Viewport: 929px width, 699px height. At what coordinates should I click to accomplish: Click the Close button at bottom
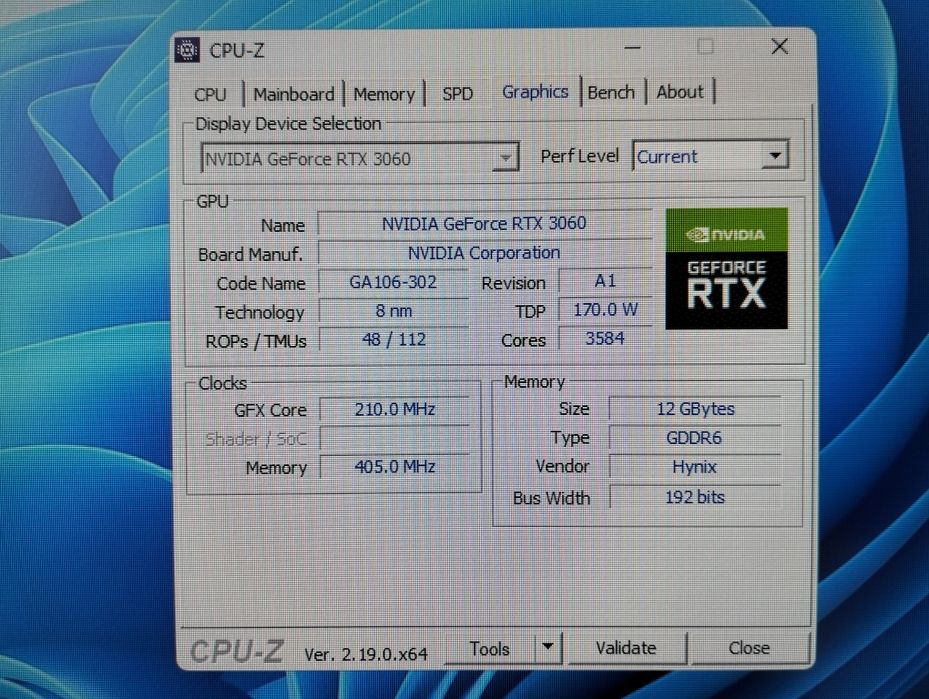749,648
